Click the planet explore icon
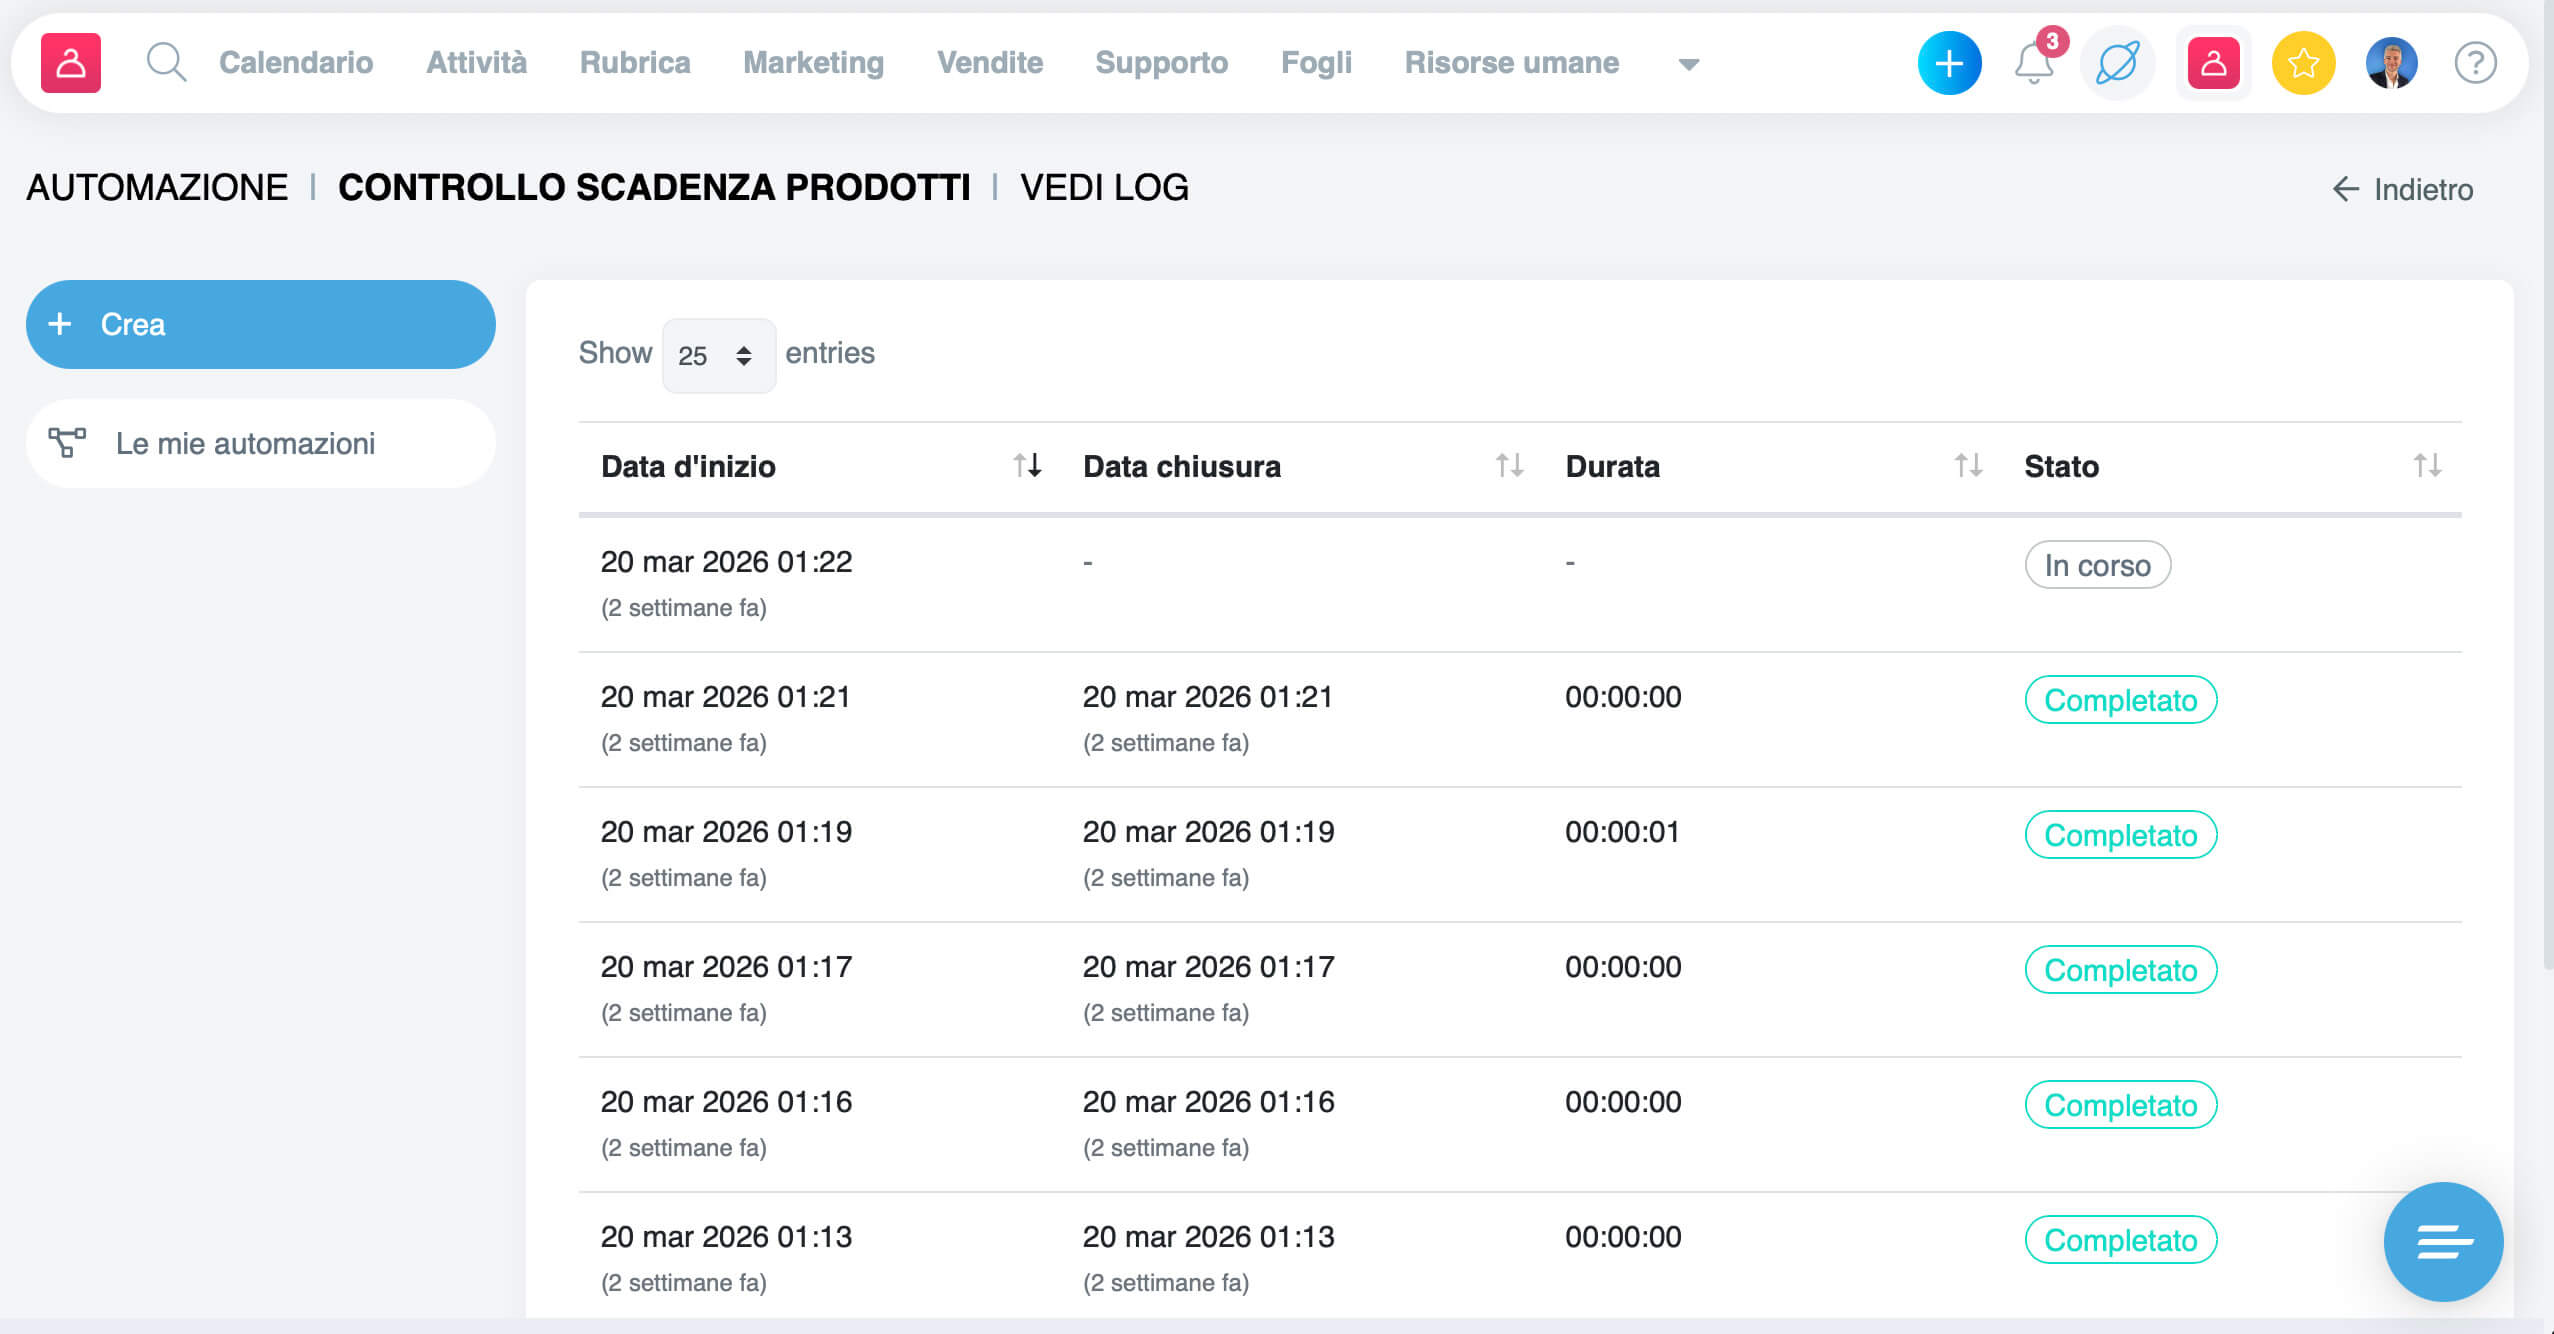Screen dimensions: 2554x1334 2117,63
